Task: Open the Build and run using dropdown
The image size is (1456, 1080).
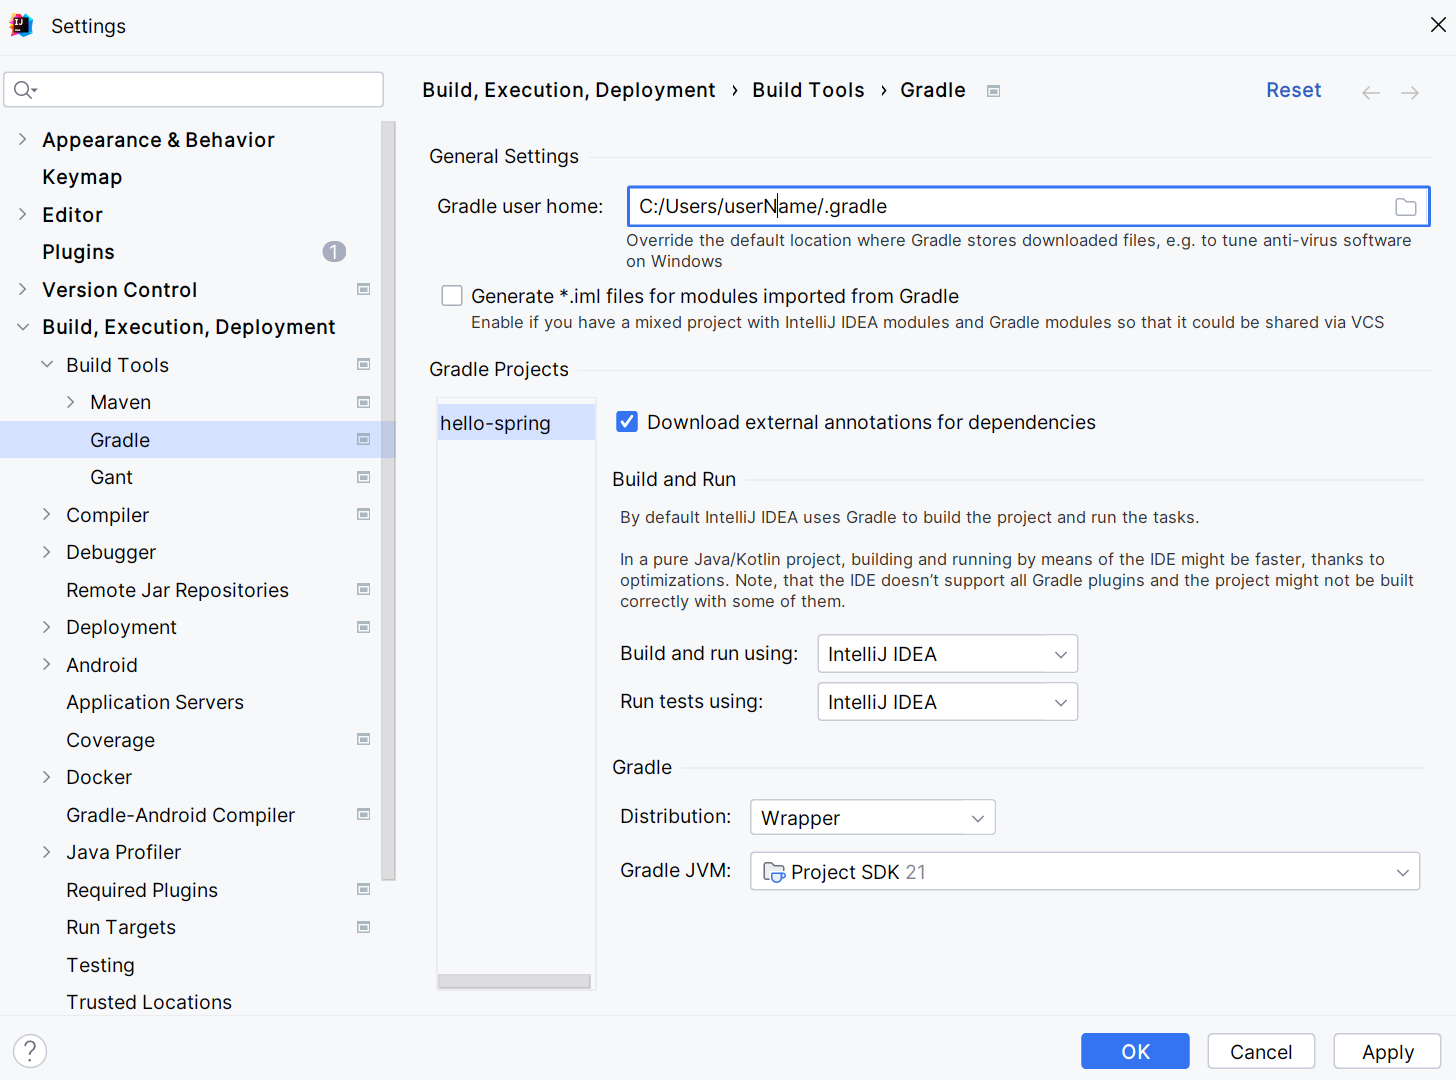Action: tap(947, 654)
